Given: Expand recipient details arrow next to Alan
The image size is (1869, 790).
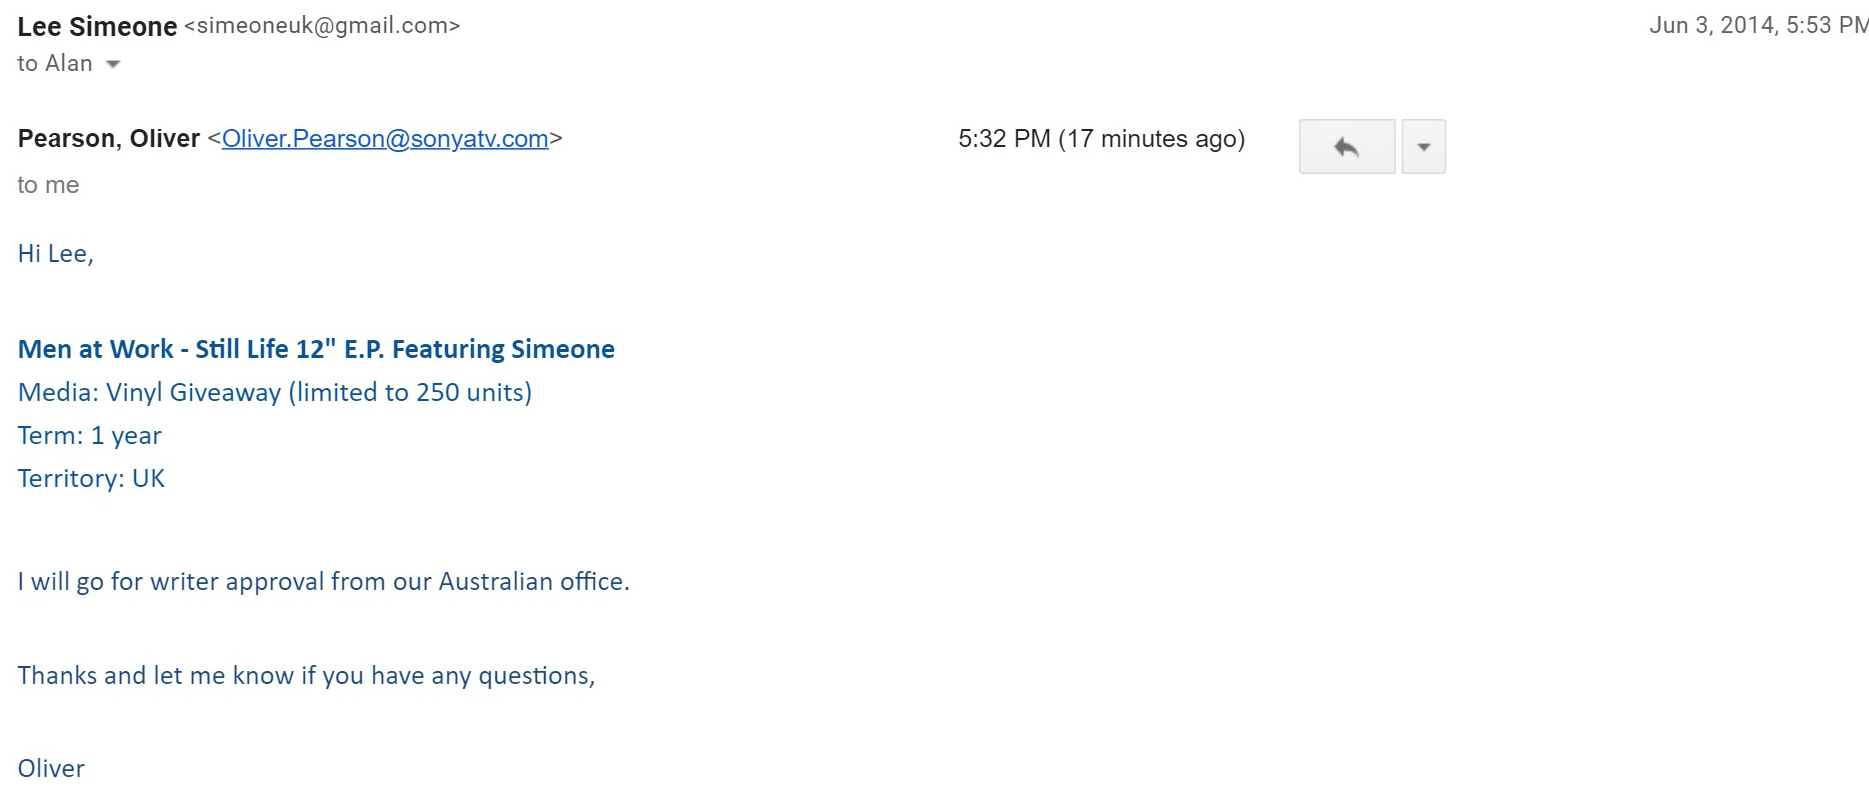Looking at the screenshot, I should [x=113, y=64].
